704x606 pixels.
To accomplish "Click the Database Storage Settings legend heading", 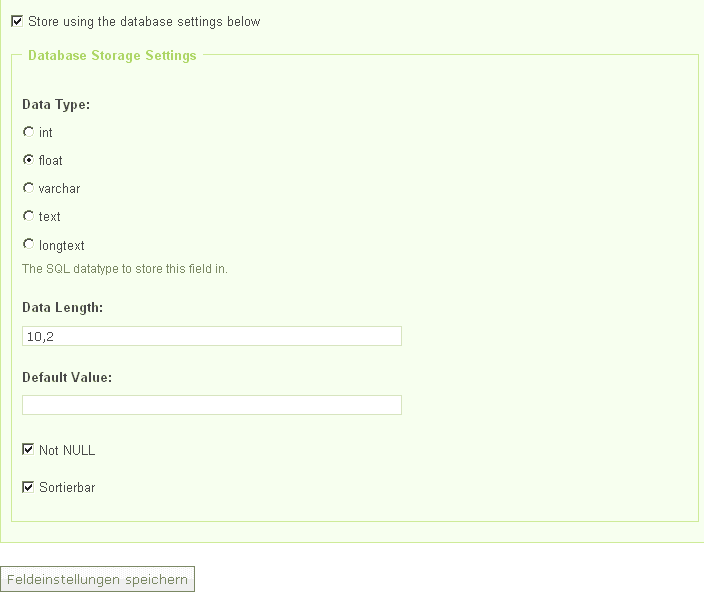I will (x=112, y=56).
